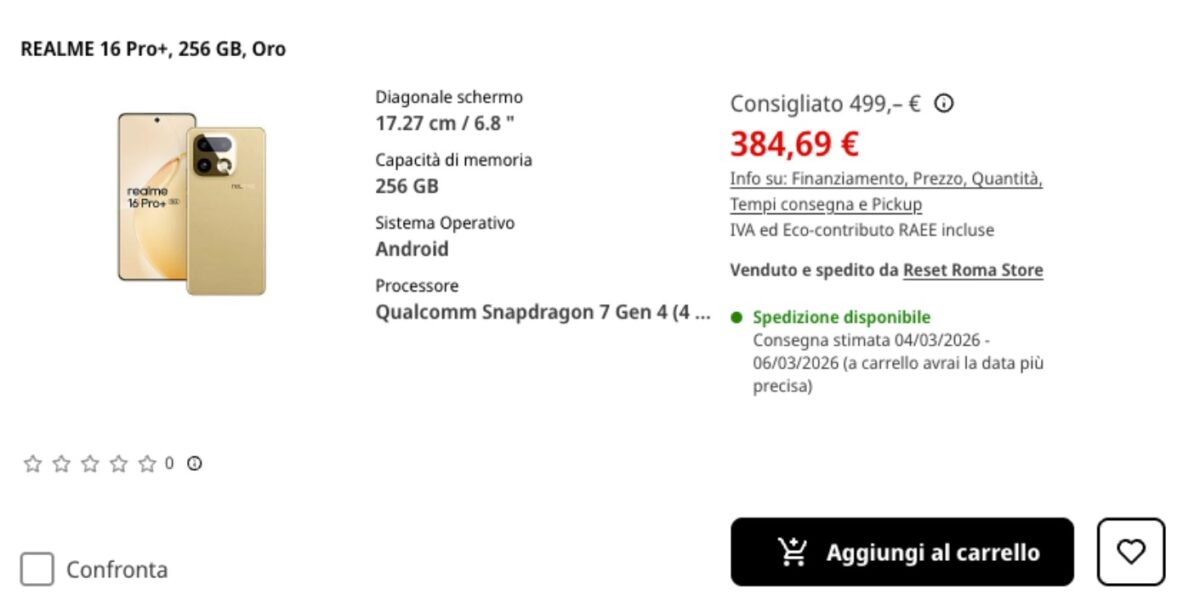
Task: Click the middle star in the rating row
Action: tap(90, 463)
